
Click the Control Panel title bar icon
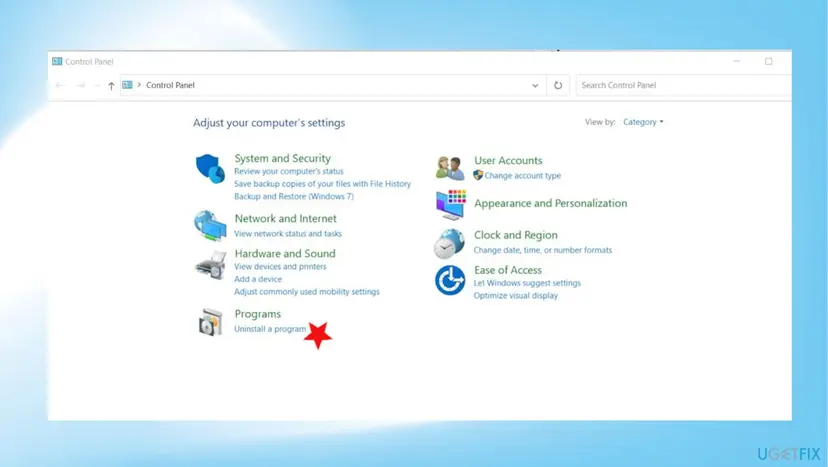(x=57, y=61)
